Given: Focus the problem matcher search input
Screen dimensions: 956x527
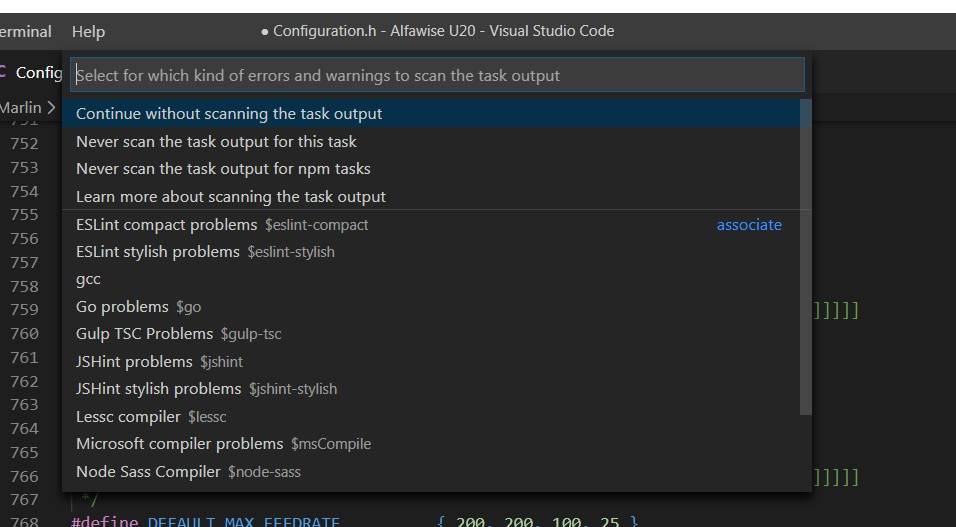Looking at the screenshot, I should (x=437, y=75).
